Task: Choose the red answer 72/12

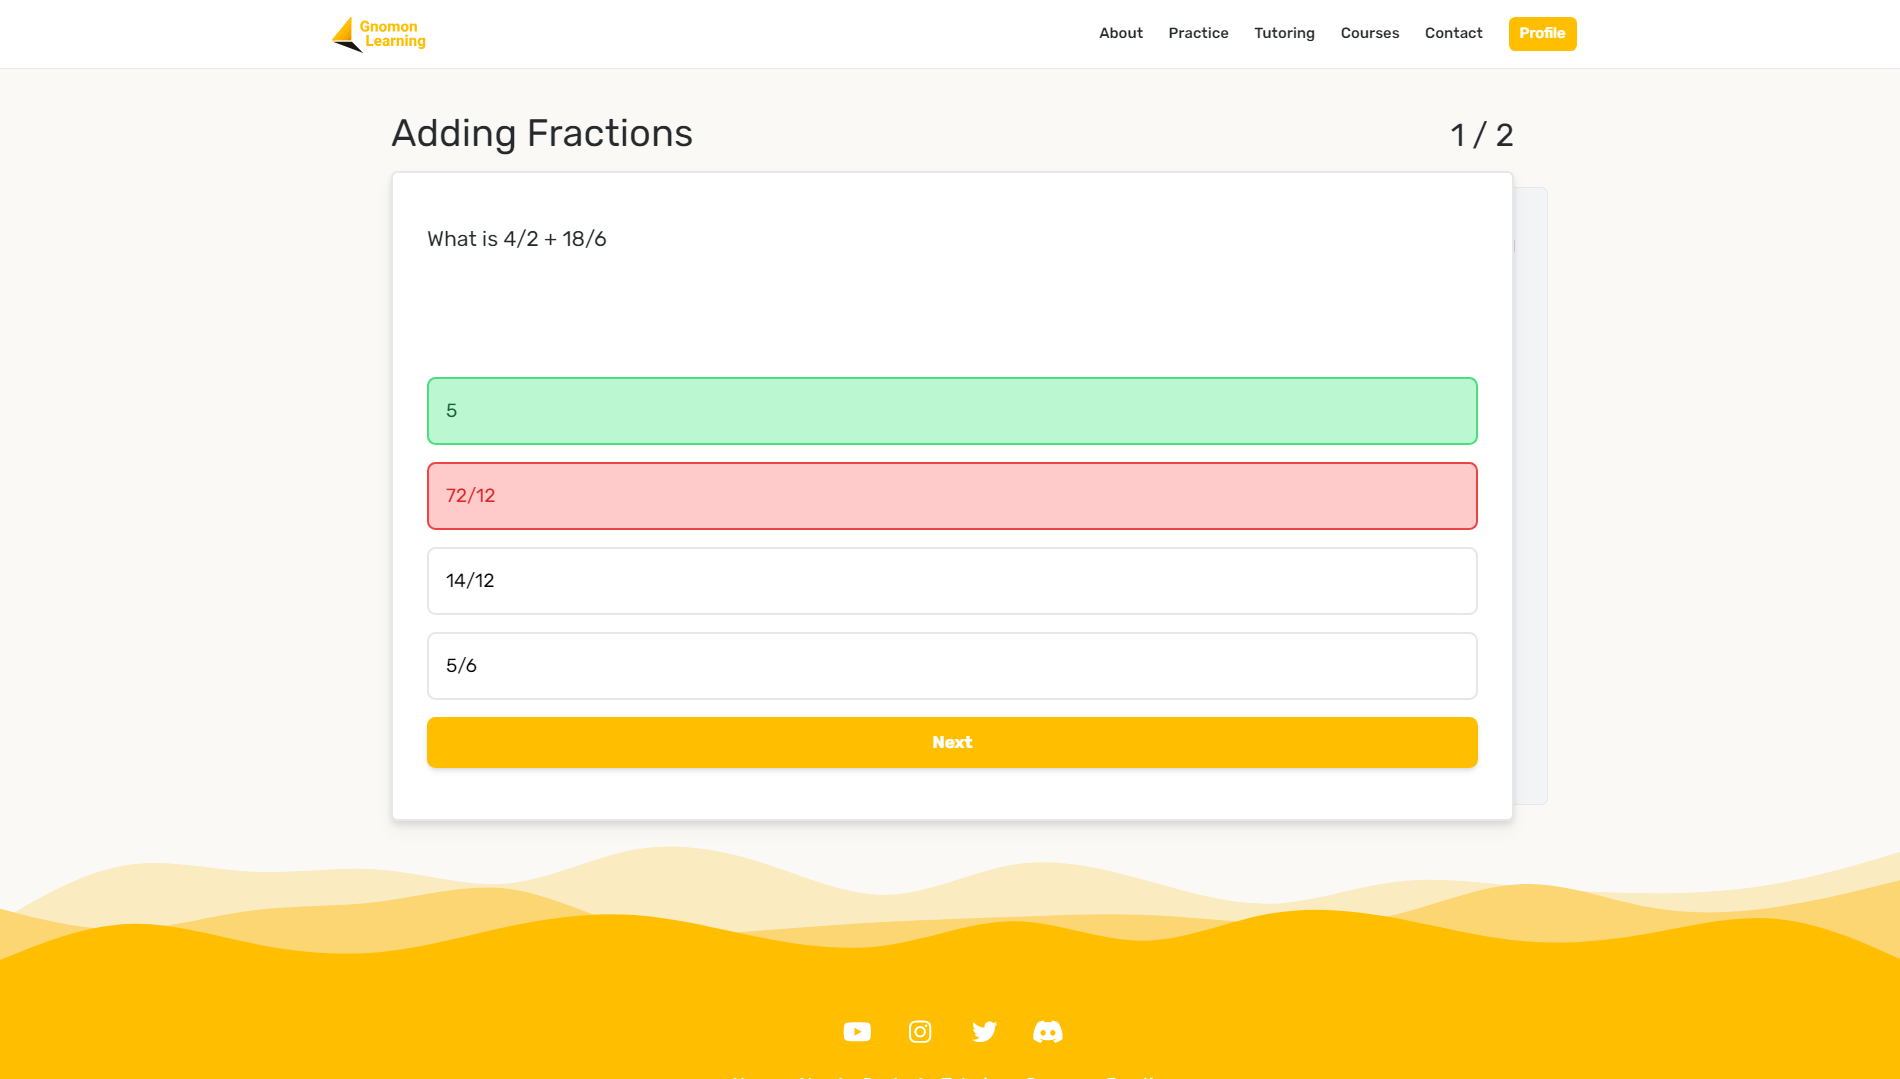Action: click(951, 496)
